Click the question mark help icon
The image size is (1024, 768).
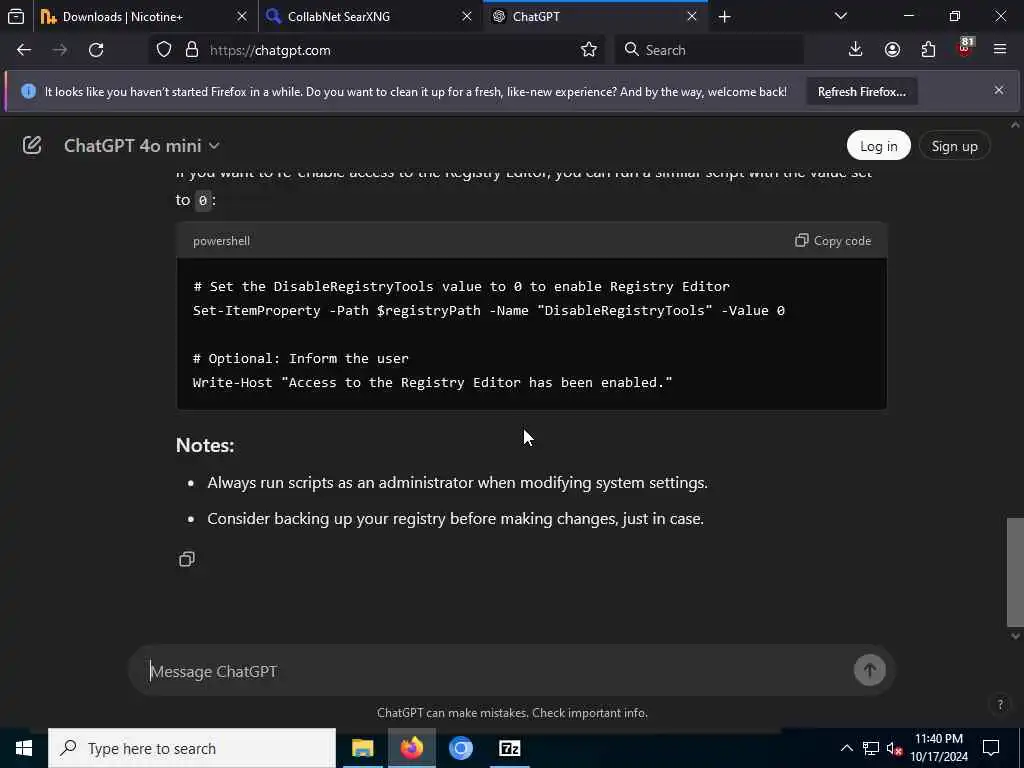point(1000,704)
